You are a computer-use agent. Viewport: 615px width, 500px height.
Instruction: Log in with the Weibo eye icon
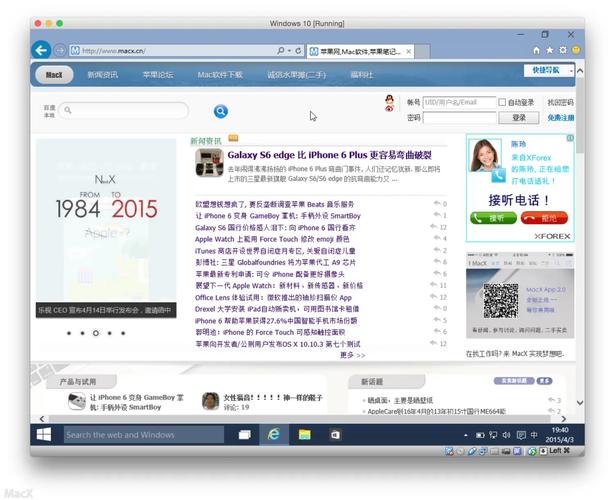click(x=389, y=108)
